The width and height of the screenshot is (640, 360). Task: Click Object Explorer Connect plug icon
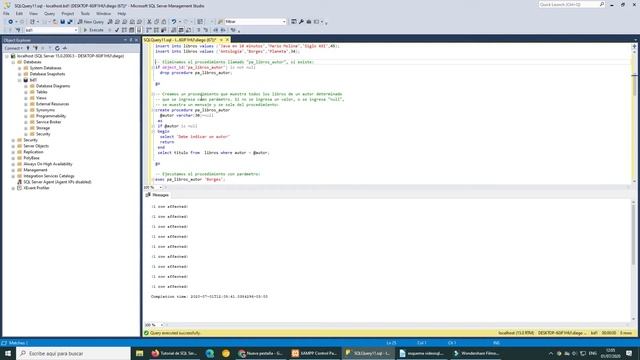tap(28, 48)
